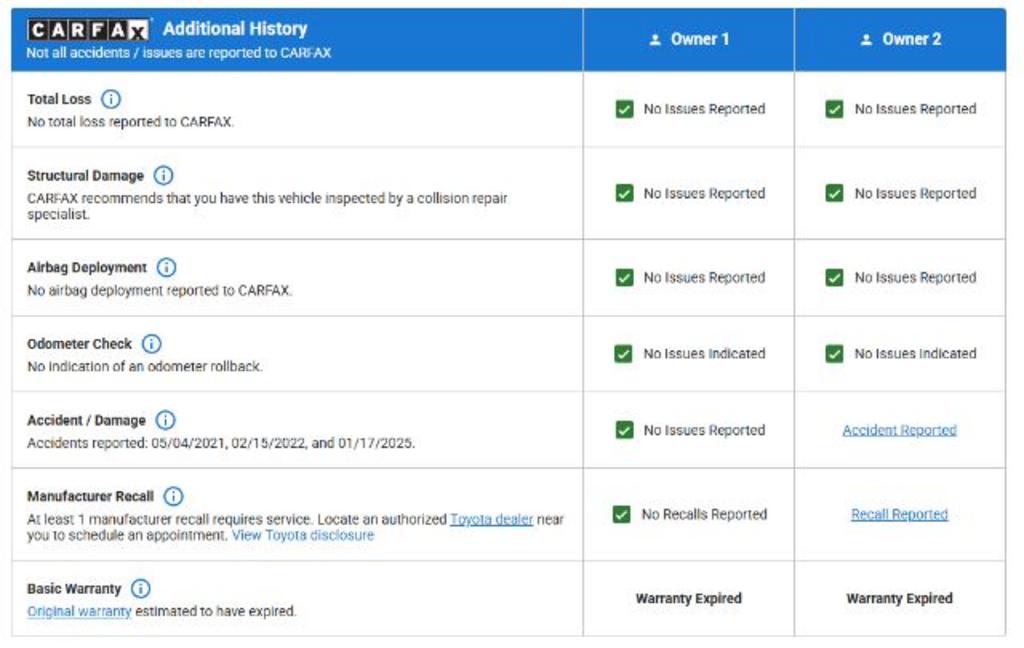The image size is (1024, 648).
Task: Click the Airbag Deployment info icon
Action: pos(166,267)
